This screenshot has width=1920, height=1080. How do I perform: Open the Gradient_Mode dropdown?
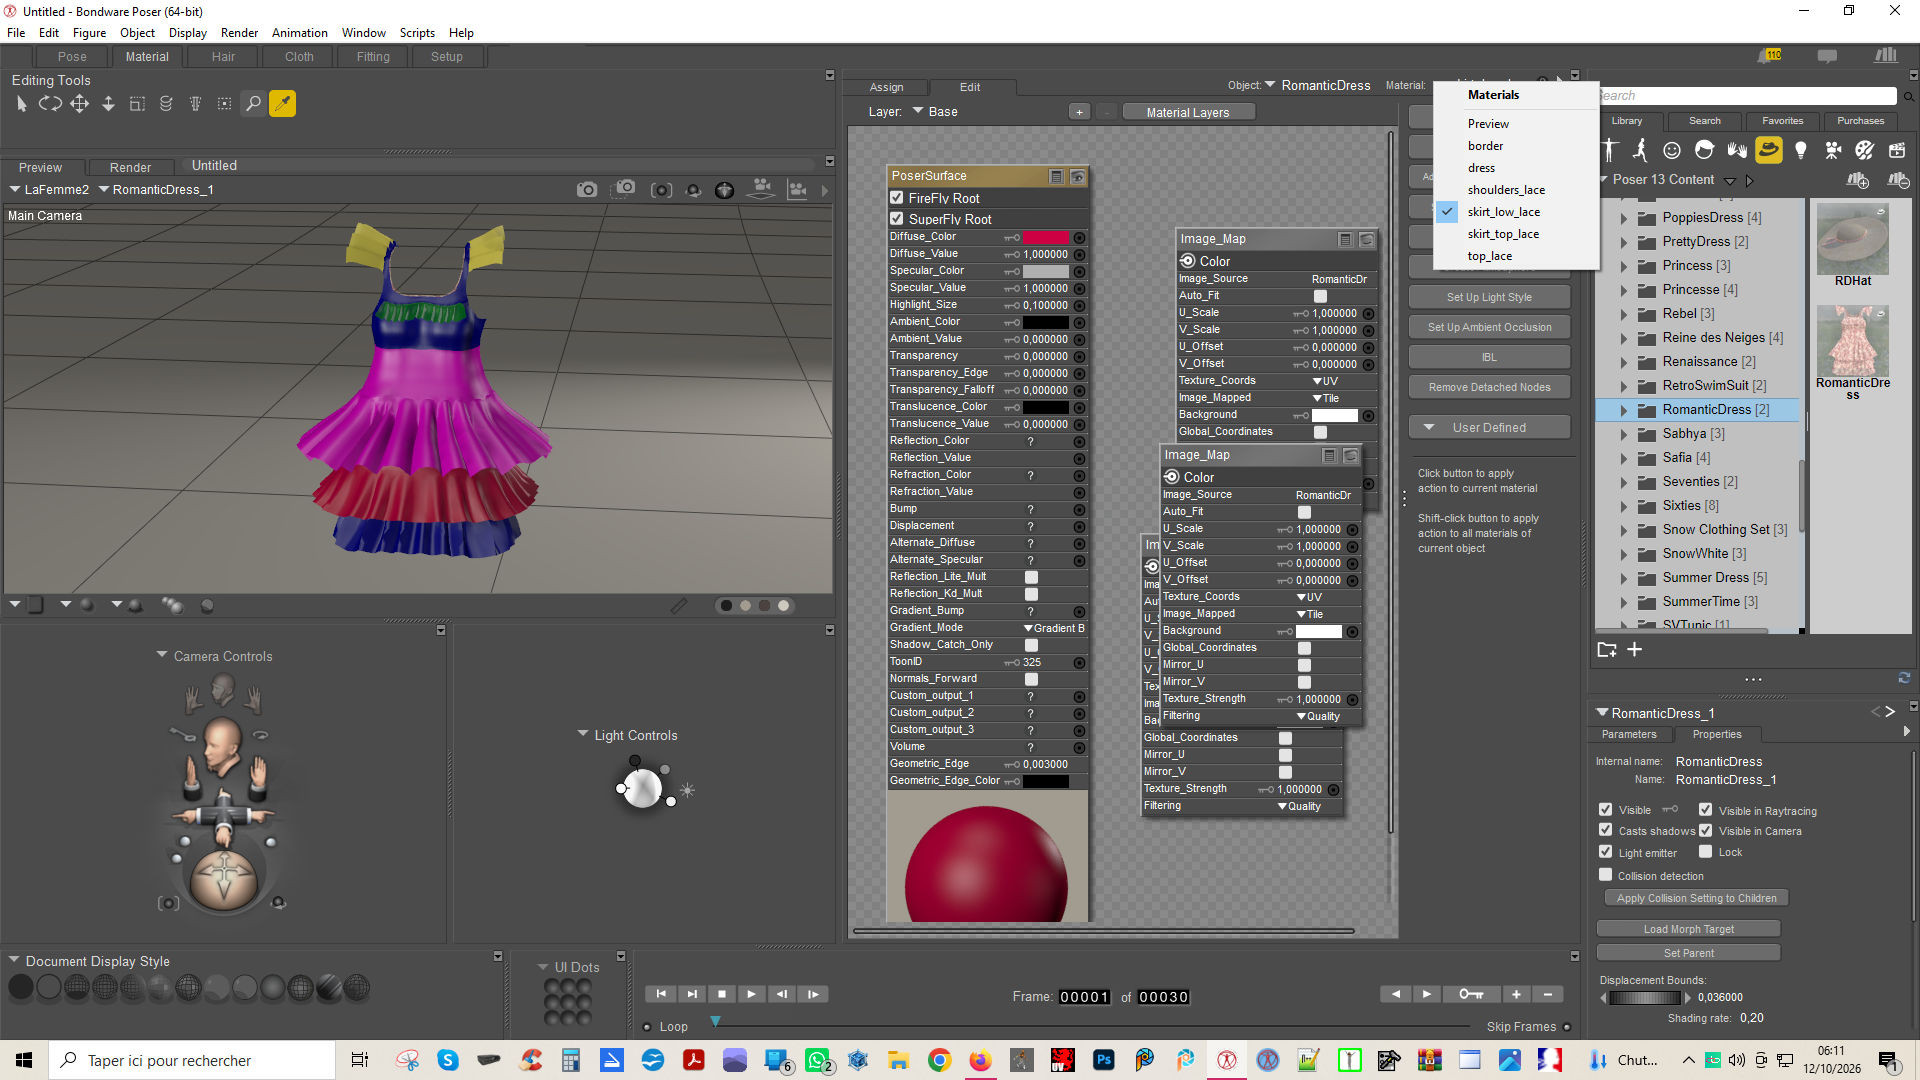pos(1054,628)
